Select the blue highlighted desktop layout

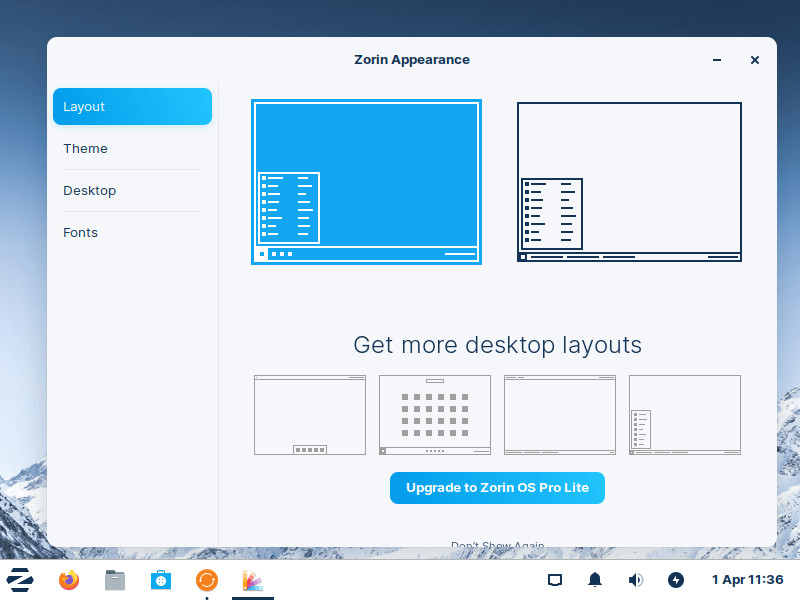tap(366, 182)
